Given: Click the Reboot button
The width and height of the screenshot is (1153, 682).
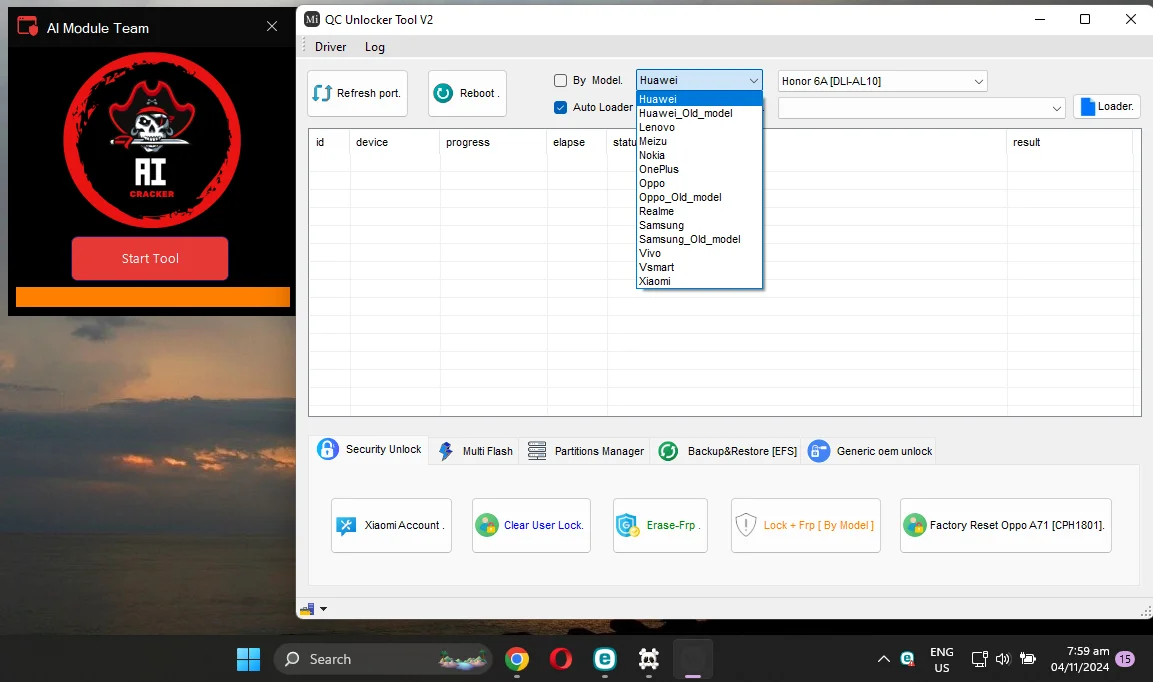Looking at the screenshot, I should click(x=467, y=93).
